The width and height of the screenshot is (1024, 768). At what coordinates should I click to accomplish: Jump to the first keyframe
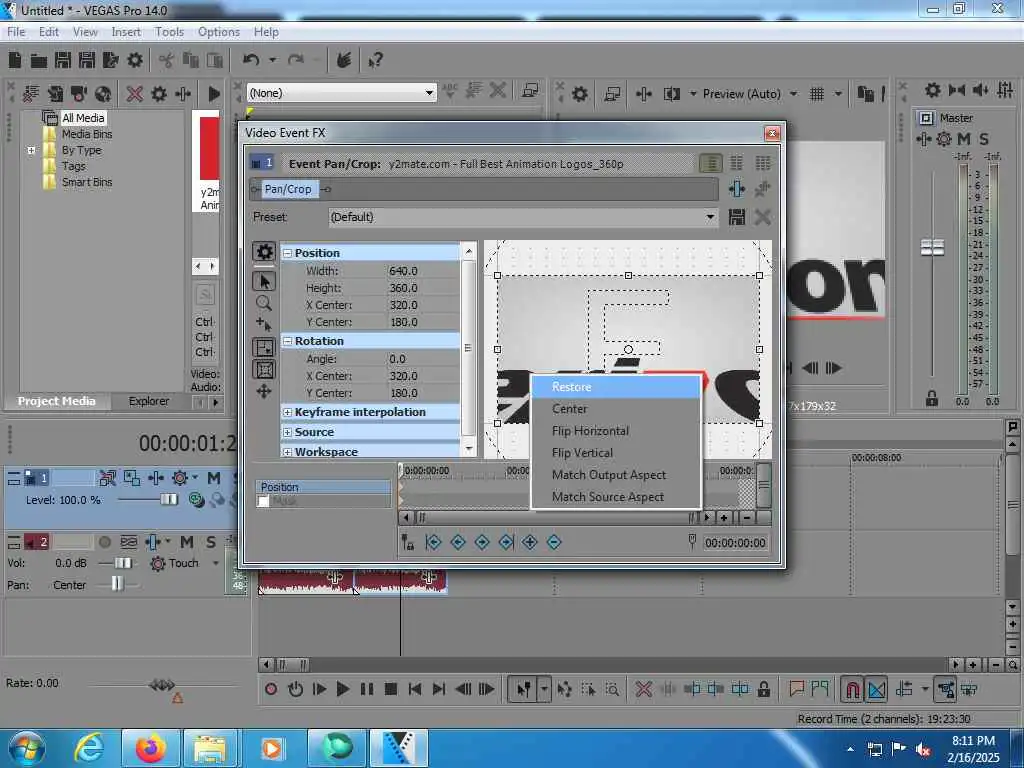point(434,542)
